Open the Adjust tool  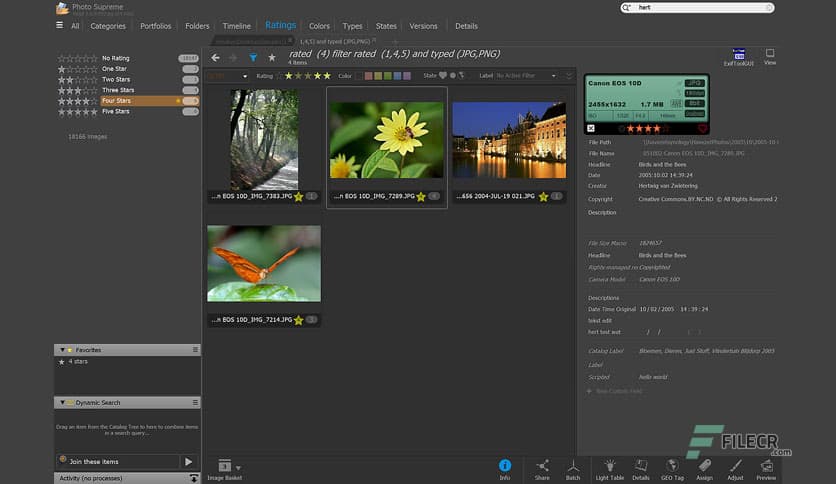point(735,470)
